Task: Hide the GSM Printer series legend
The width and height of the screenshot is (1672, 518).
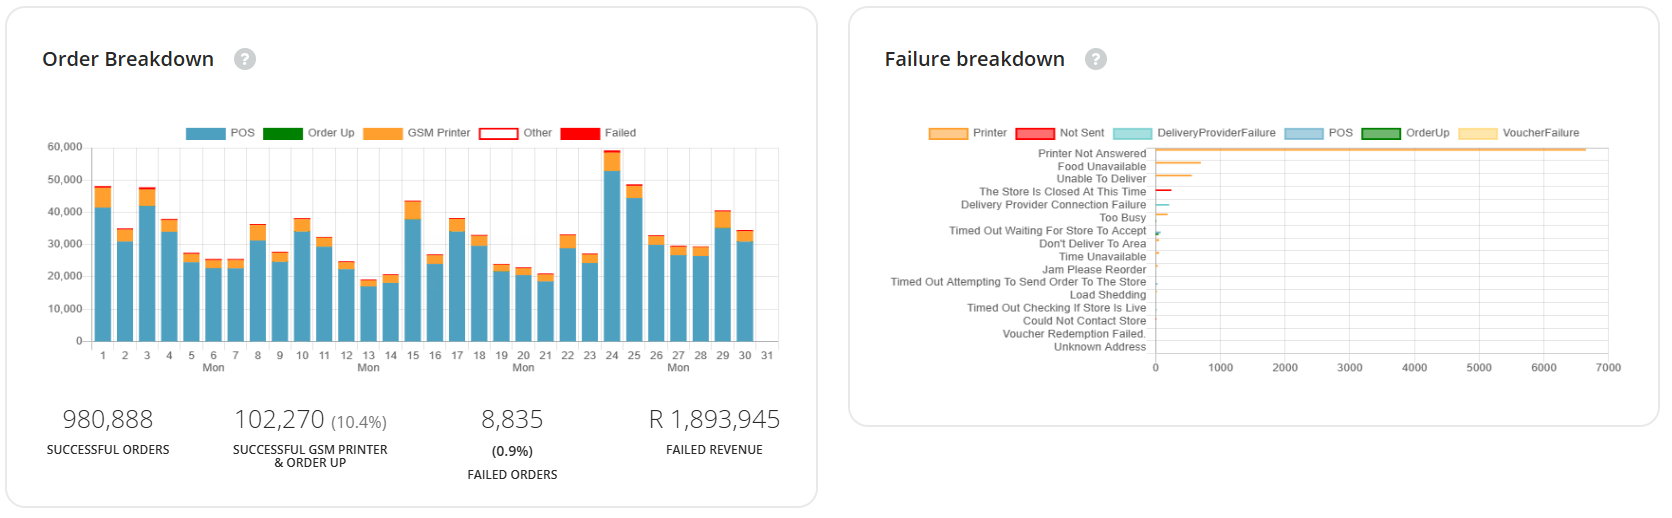Action: [x=416, y=133]
